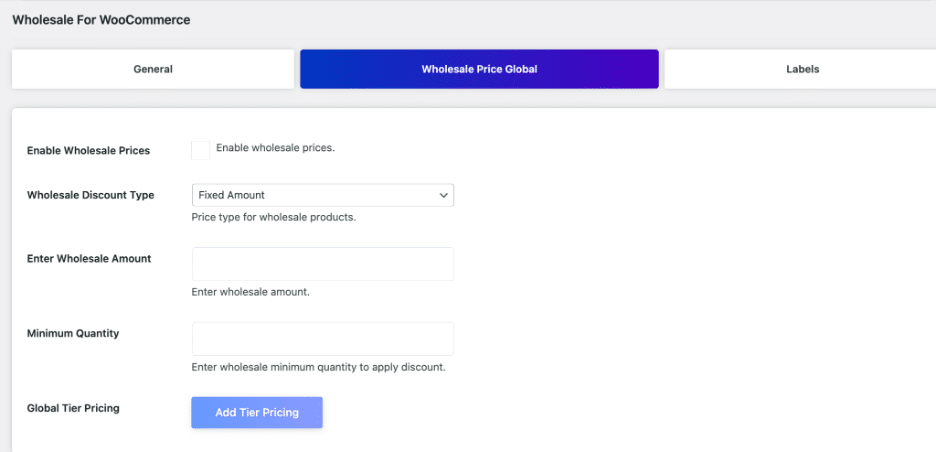This screenshot has width=936, height=452.
Task: Click the 'Enter Wholesale Amount' label
Action: click(89, 259)
